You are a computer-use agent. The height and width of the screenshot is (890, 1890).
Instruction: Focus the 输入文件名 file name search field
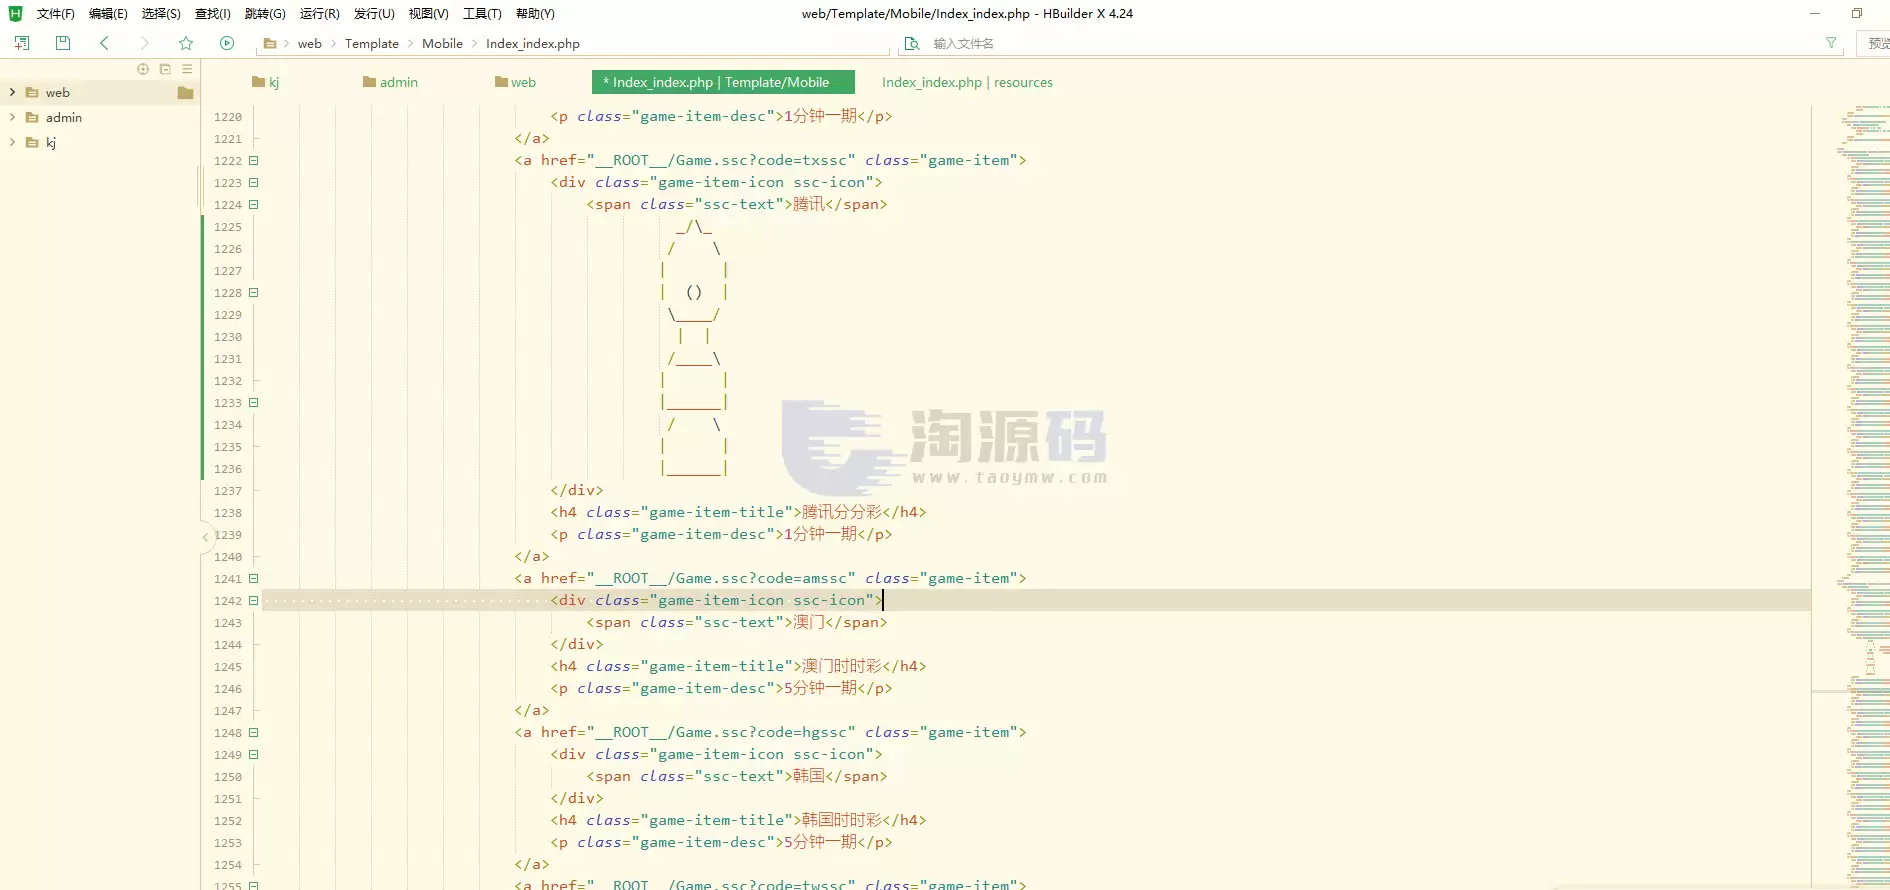pos(1370,44)
